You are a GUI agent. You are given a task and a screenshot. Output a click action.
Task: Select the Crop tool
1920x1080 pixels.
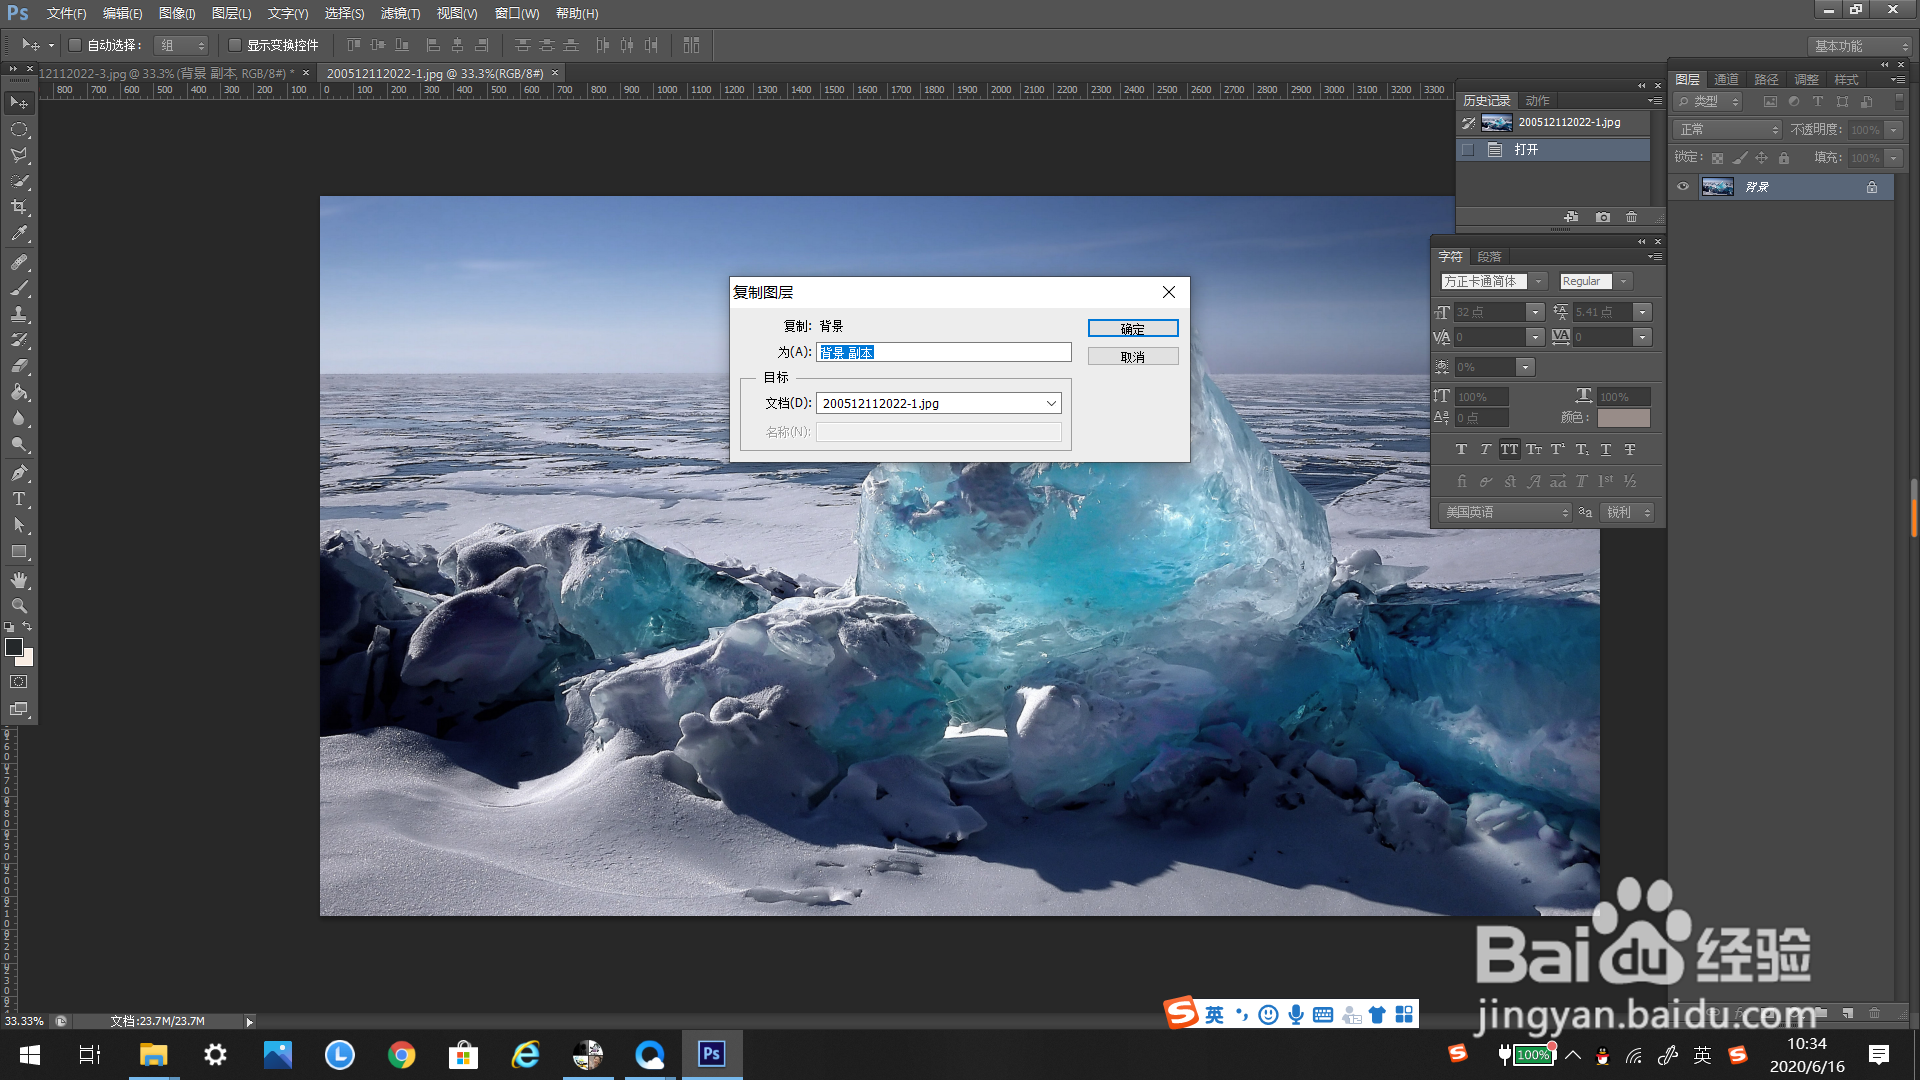[19, 208]
